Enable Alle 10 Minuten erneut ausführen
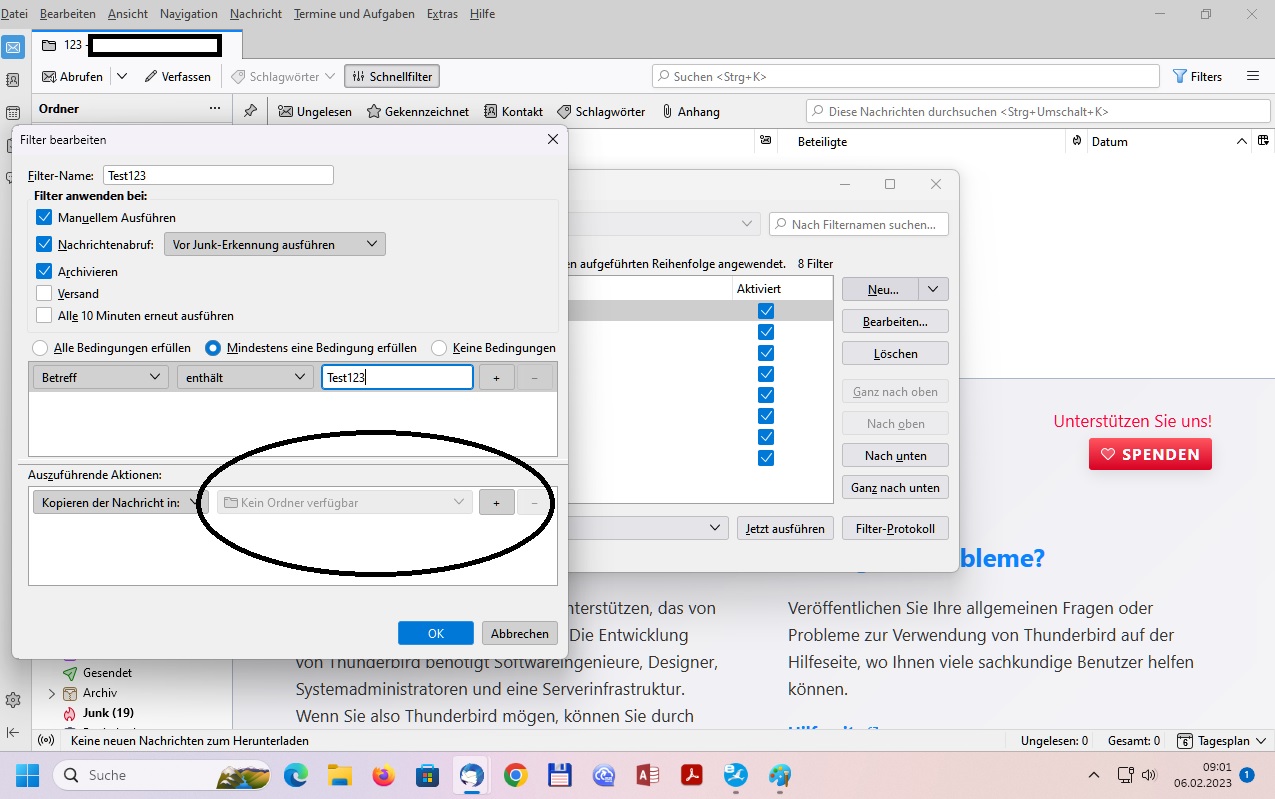1275x799 pixels. click(44, 315)
